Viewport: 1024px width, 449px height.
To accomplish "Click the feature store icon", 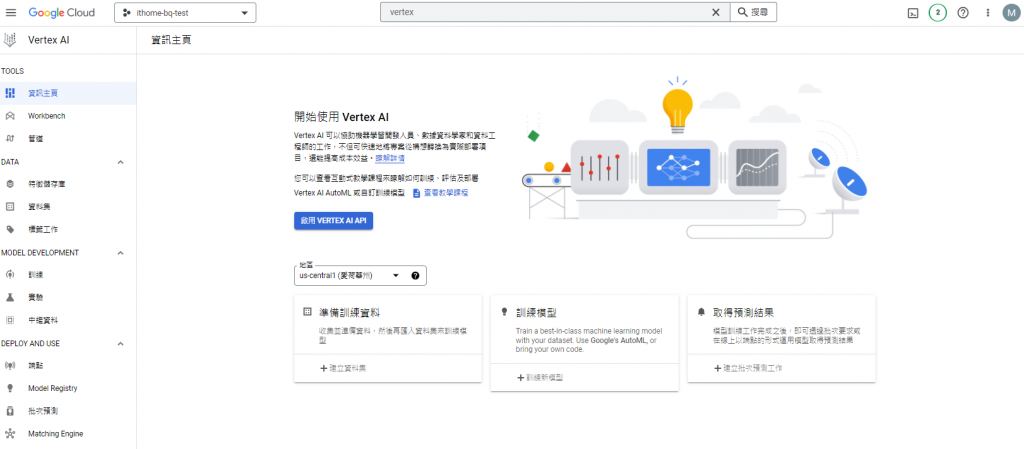I will [x=10, y=184].
